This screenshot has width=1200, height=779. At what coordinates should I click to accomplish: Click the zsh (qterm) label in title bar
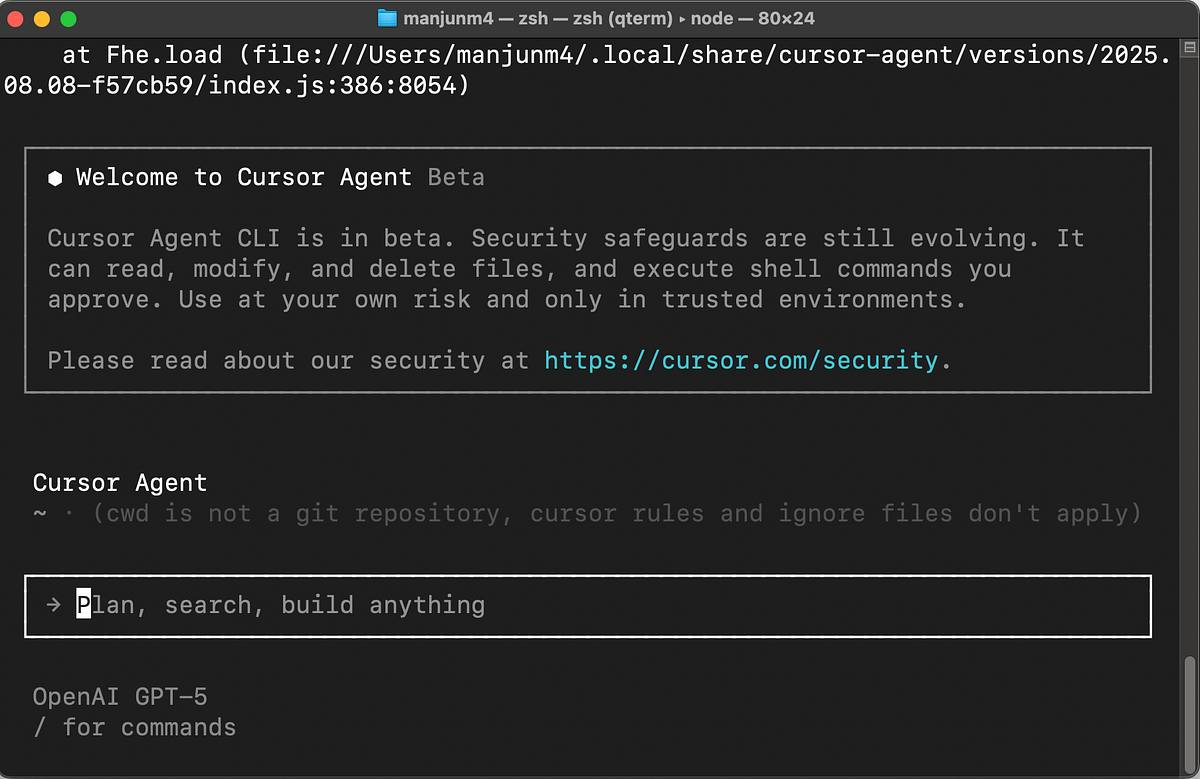tap(622, 17)
